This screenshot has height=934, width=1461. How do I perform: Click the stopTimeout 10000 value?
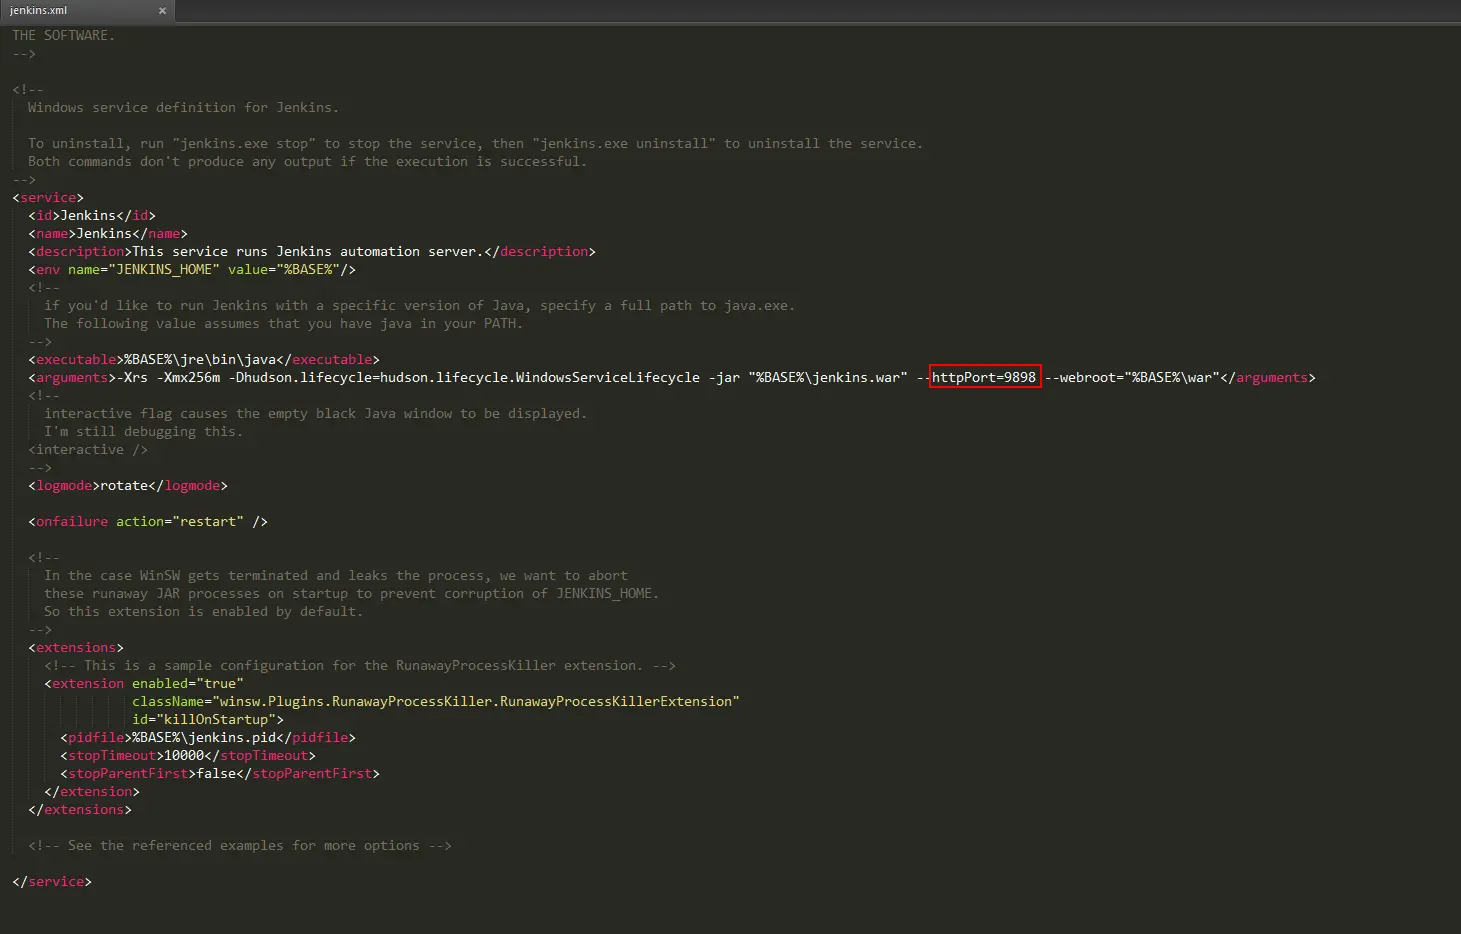184,755
